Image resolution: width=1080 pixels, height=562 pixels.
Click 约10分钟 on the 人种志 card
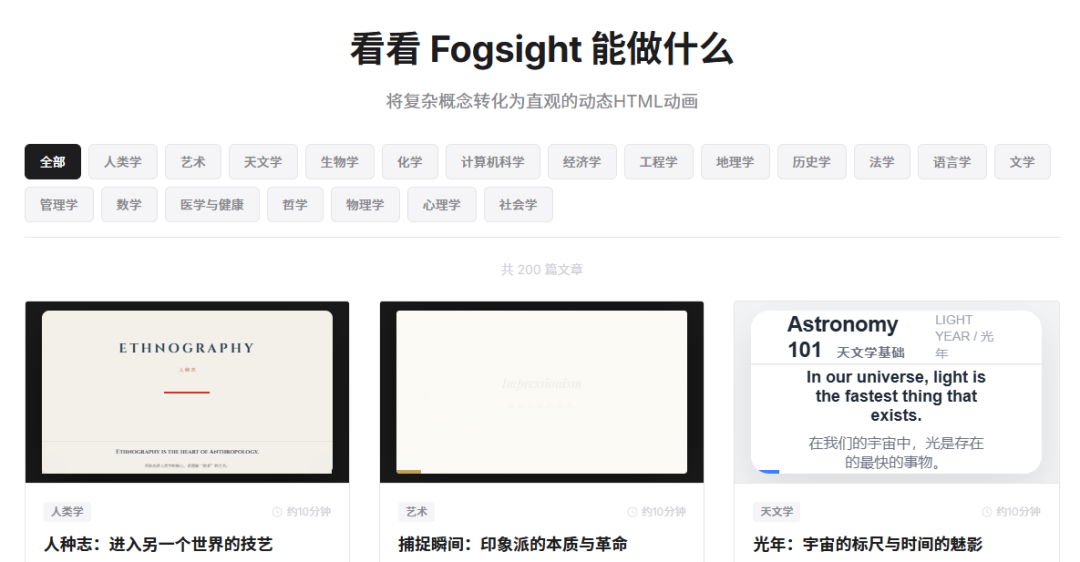(x=309, y=512)
